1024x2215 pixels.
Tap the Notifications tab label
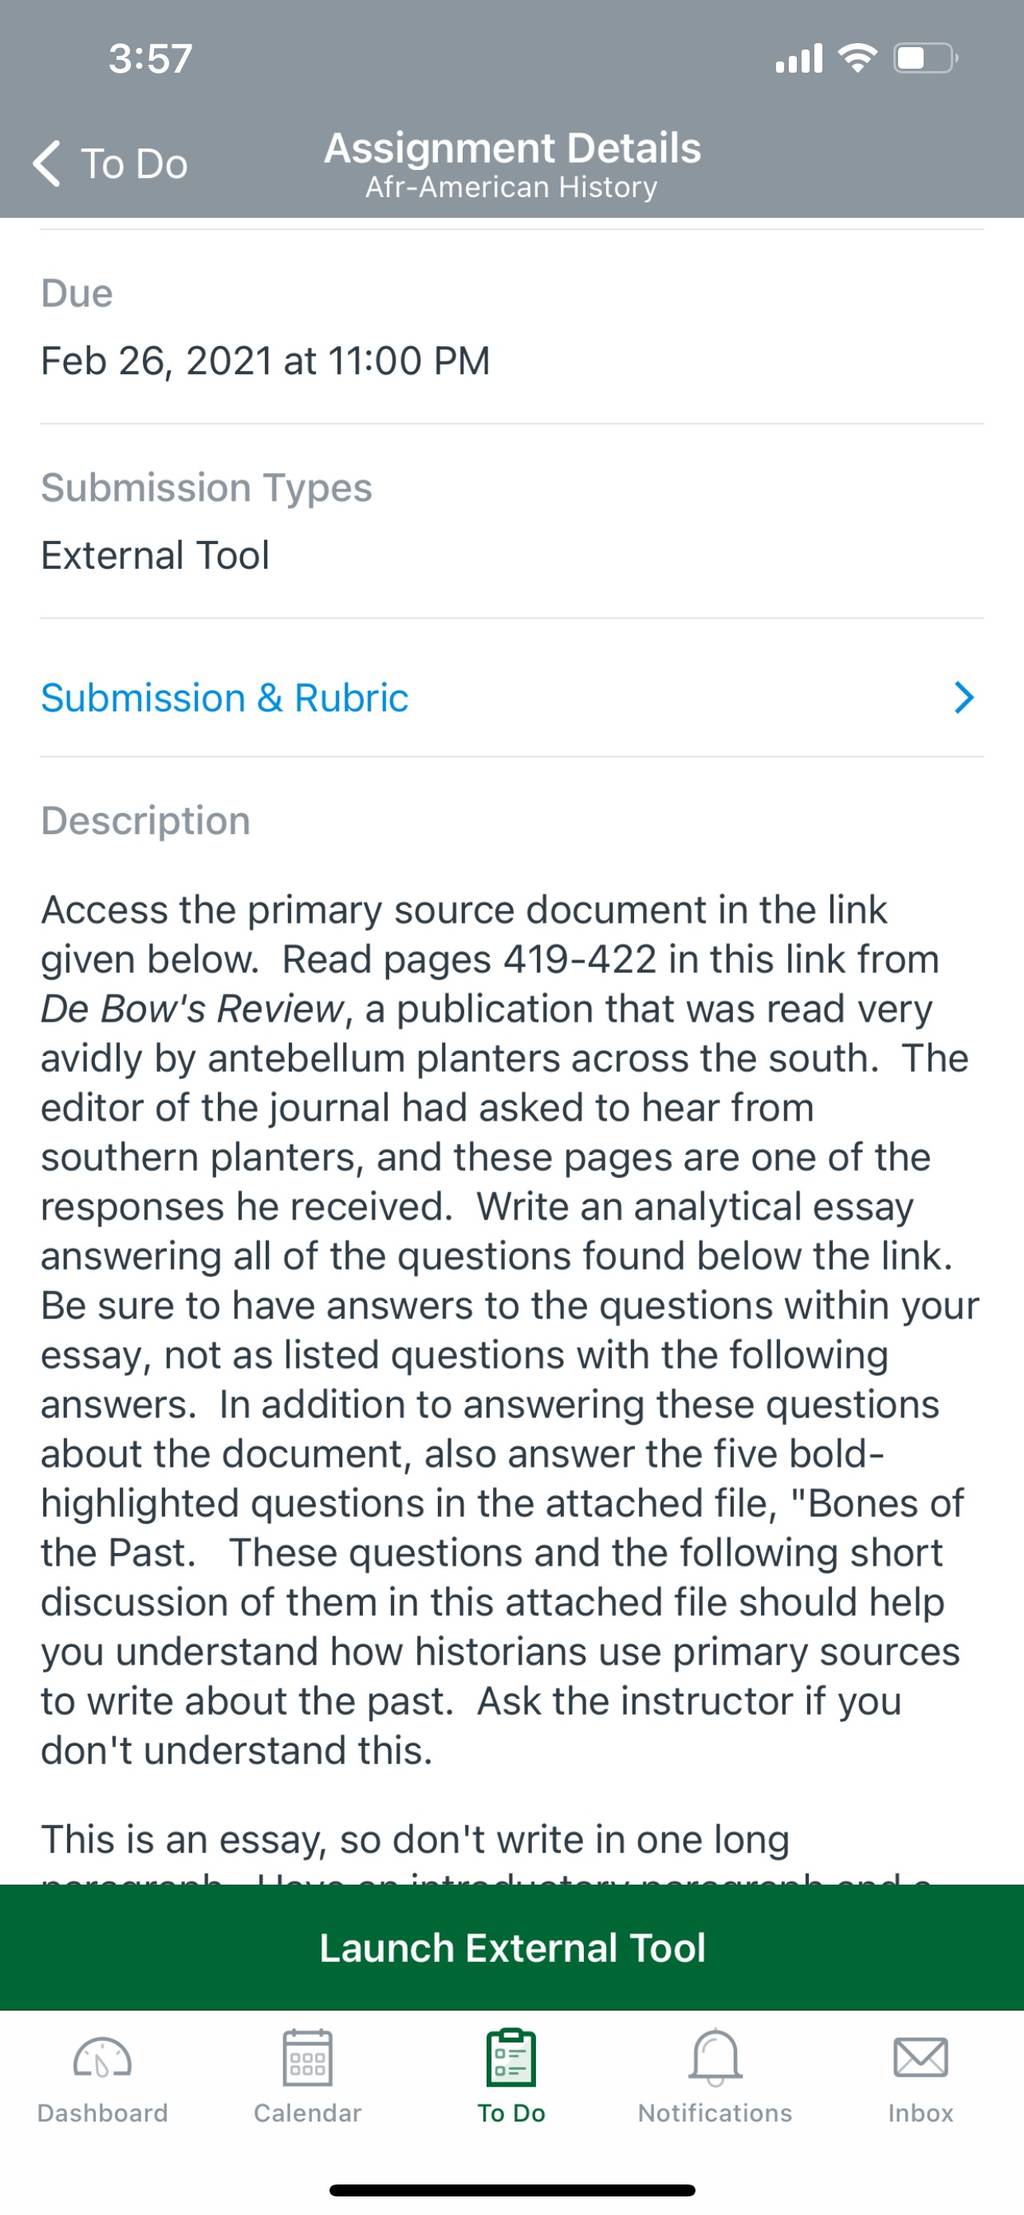point(715,2113)
